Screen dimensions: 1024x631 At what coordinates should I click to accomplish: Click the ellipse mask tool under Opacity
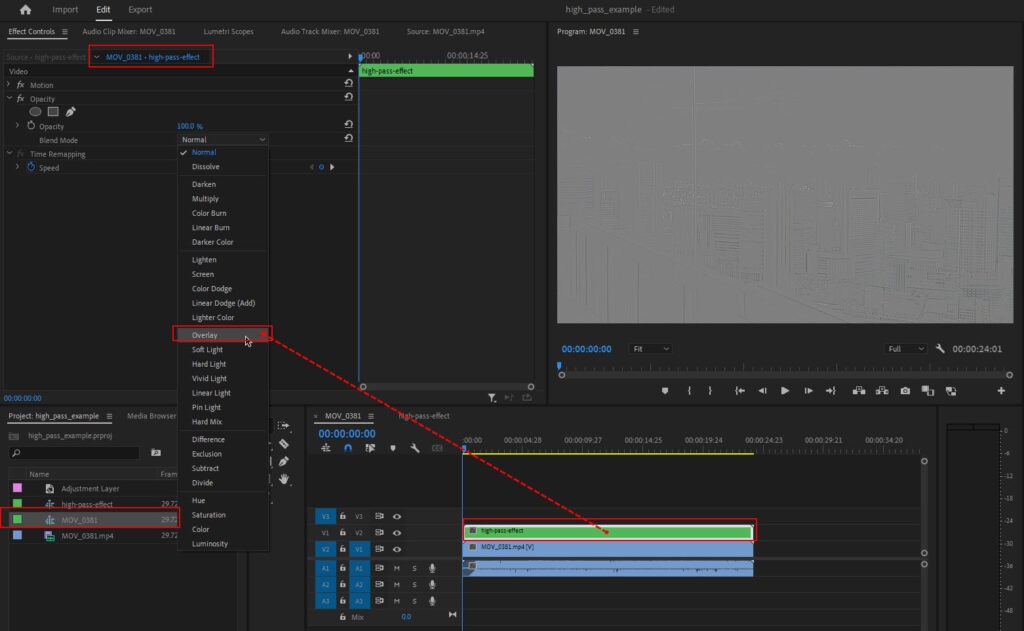pyautogui.click(x=35, y=112)
